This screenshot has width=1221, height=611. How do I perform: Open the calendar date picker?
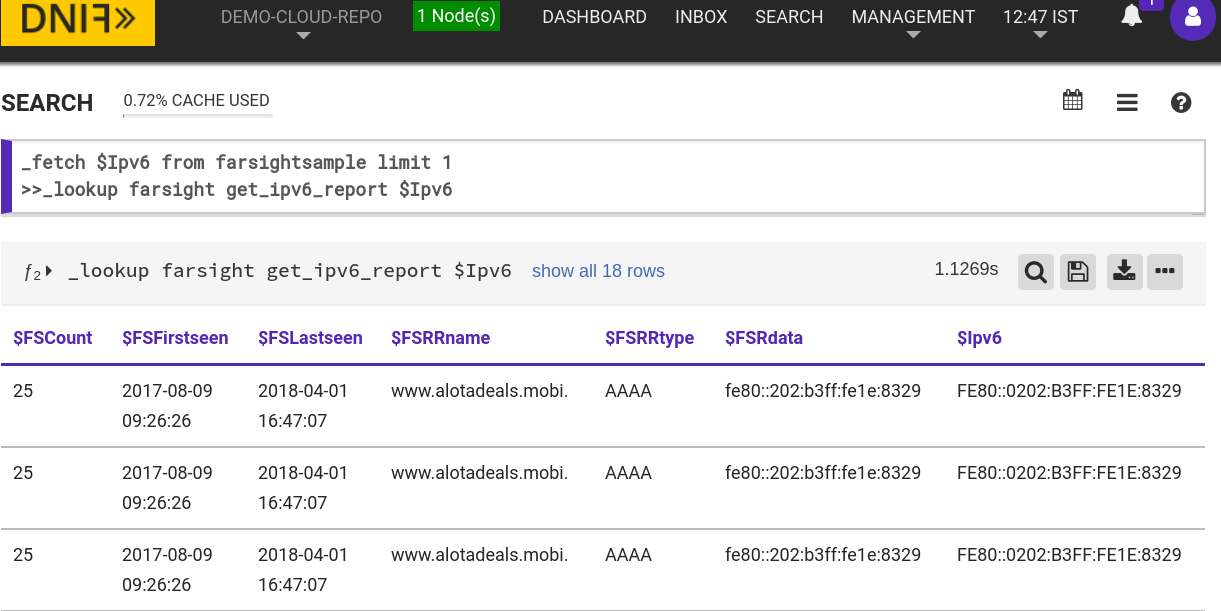click(x=1072, y=100)
